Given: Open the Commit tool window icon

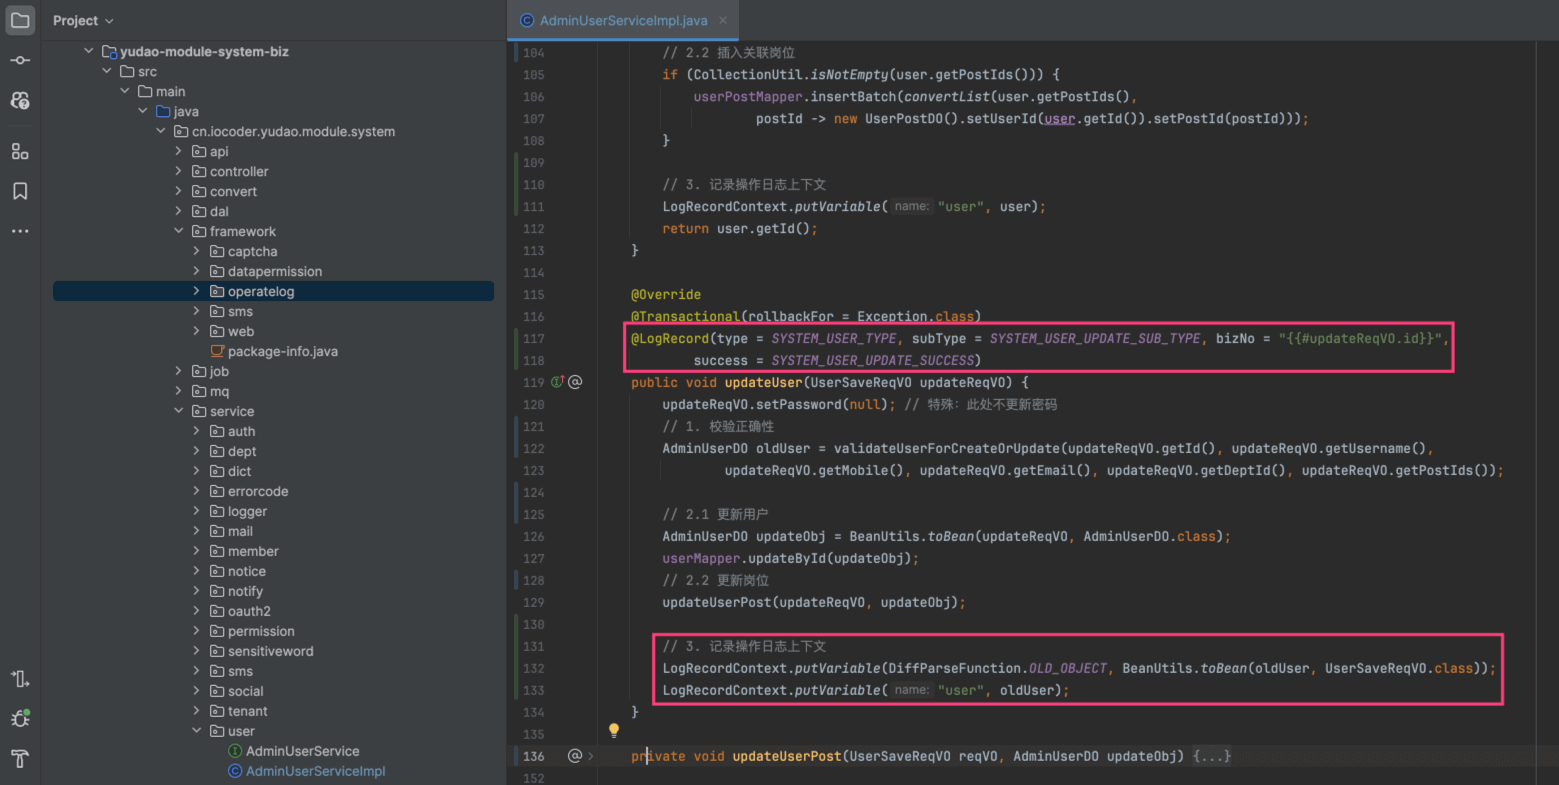Looking at the screenshot, I should coord(20,61).
